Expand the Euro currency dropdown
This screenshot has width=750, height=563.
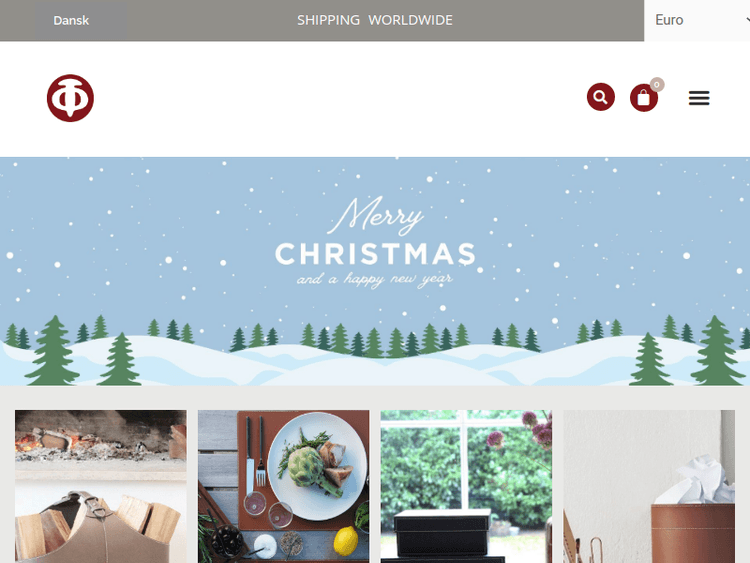coord(697,20)
